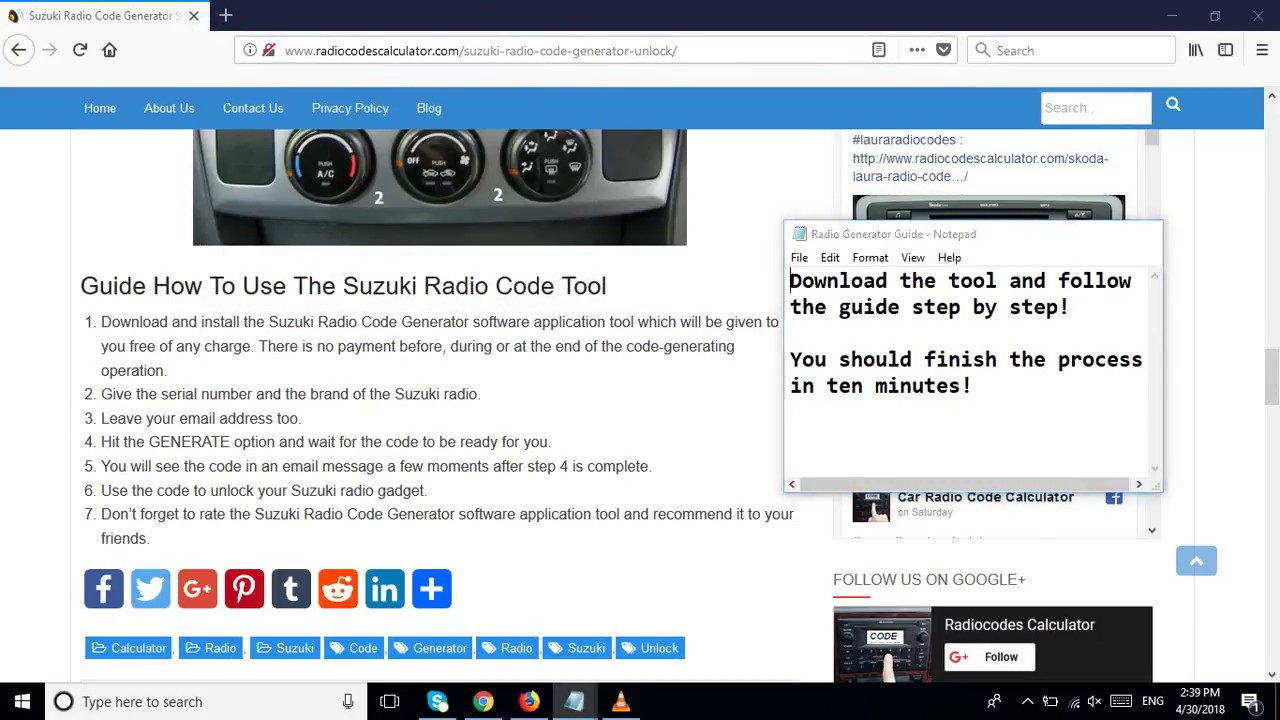Click the Suzuki category tag
1280x720 pixels.
coord(285,648)
